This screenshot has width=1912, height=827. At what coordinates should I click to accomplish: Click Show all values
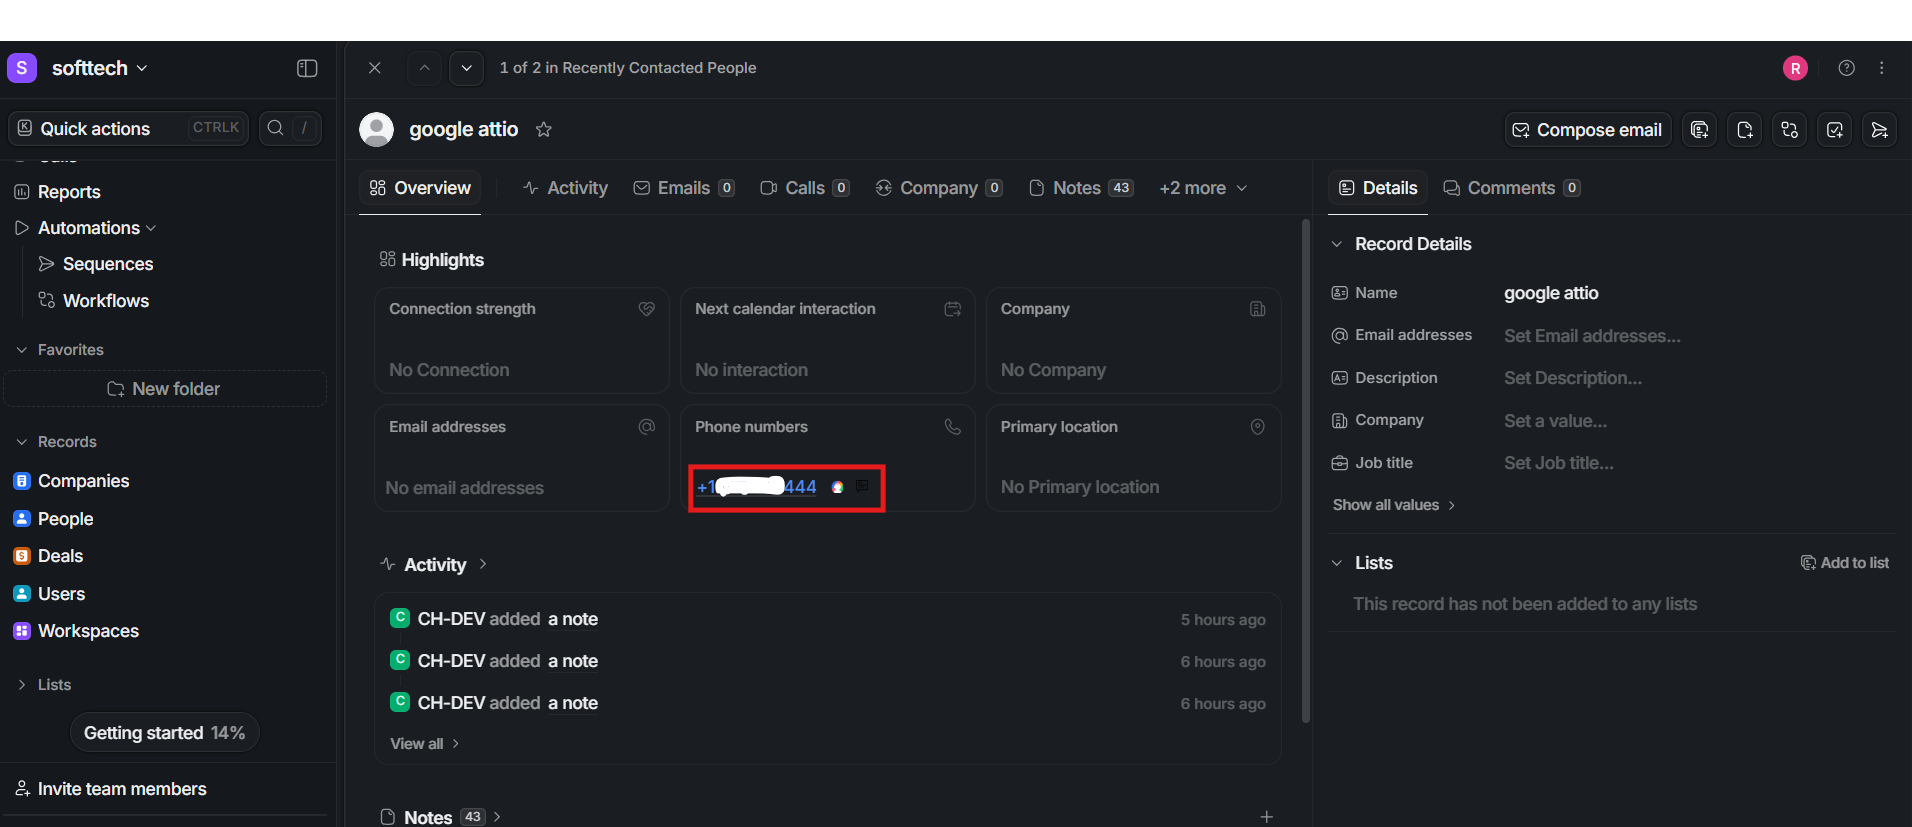click(1394, 505)
